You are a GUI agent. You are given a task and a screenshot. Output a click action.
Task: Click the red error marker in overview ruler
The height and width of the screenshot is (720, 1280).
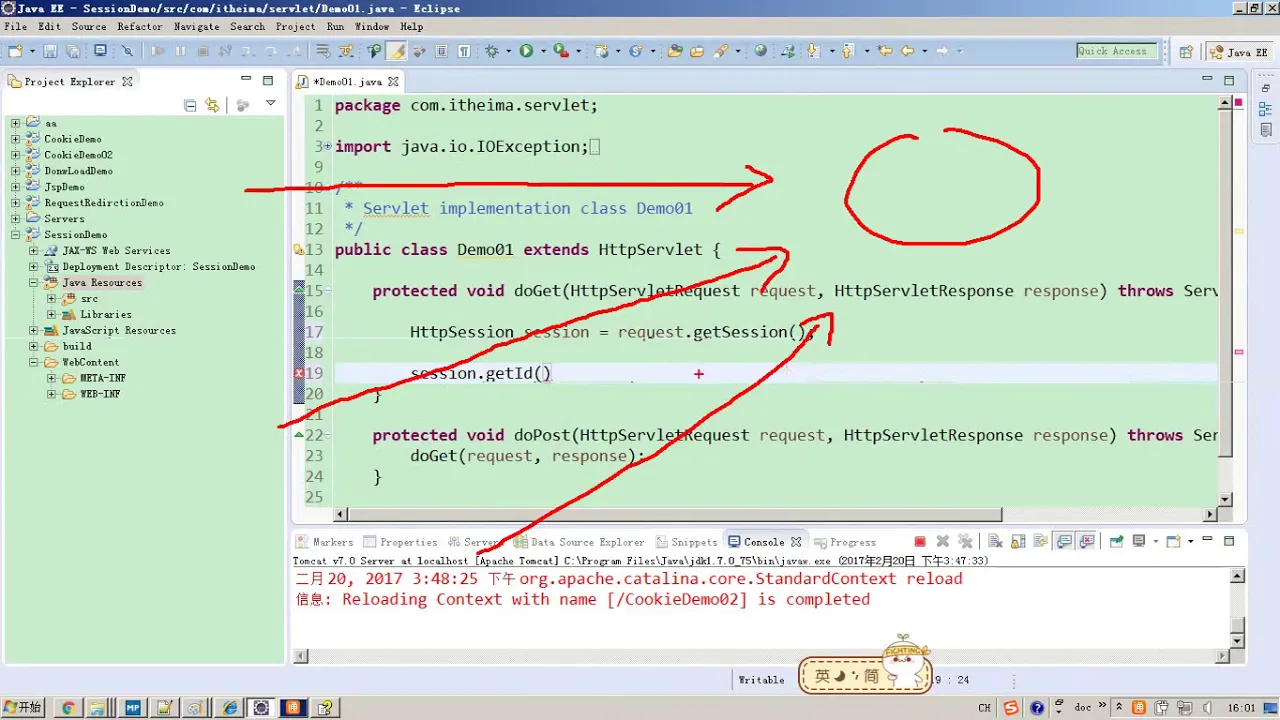(x=1239, y=352)
